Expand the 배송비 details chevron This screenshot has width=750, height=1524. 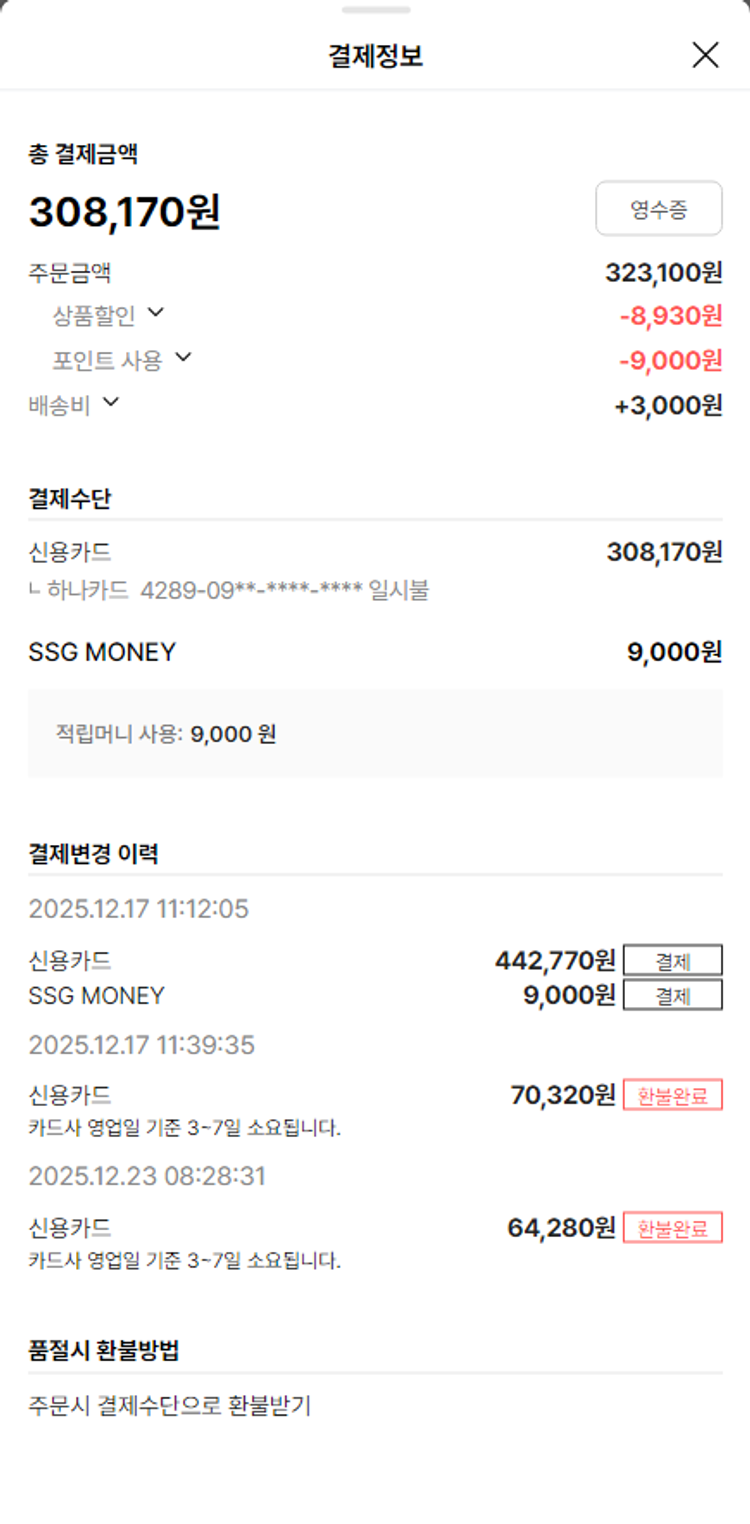pyautogui.click(x=110, y=402)
